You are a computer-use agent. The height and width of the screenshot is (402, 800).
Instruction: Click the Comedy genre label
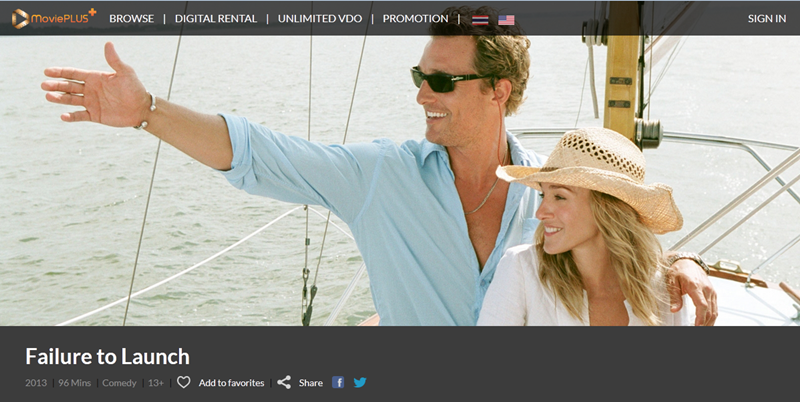tap(119, 383)
